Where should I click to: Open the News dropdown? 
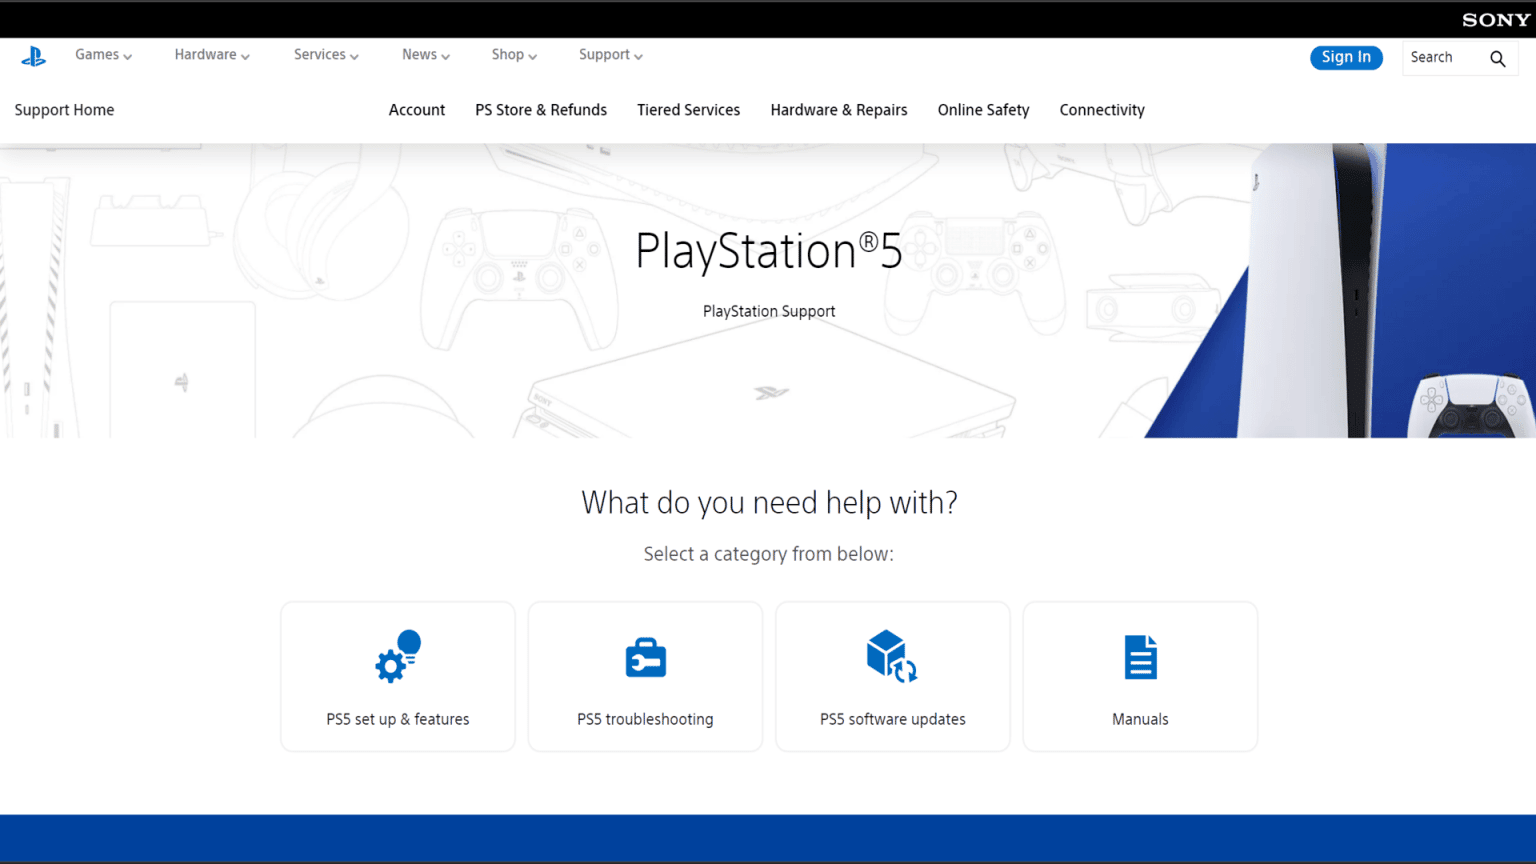click(425, 55)
